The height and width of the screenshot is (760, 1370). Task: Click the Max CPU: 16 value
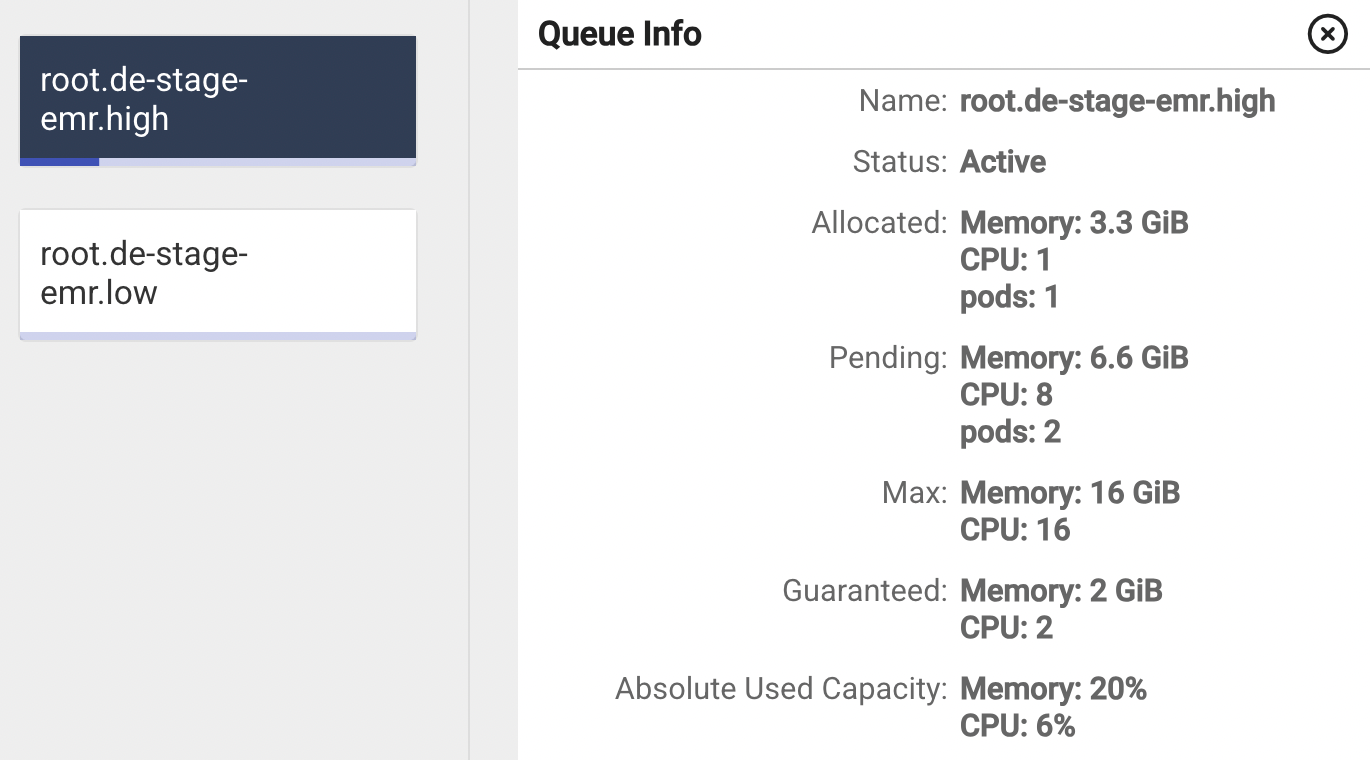tap(1015, 530)
